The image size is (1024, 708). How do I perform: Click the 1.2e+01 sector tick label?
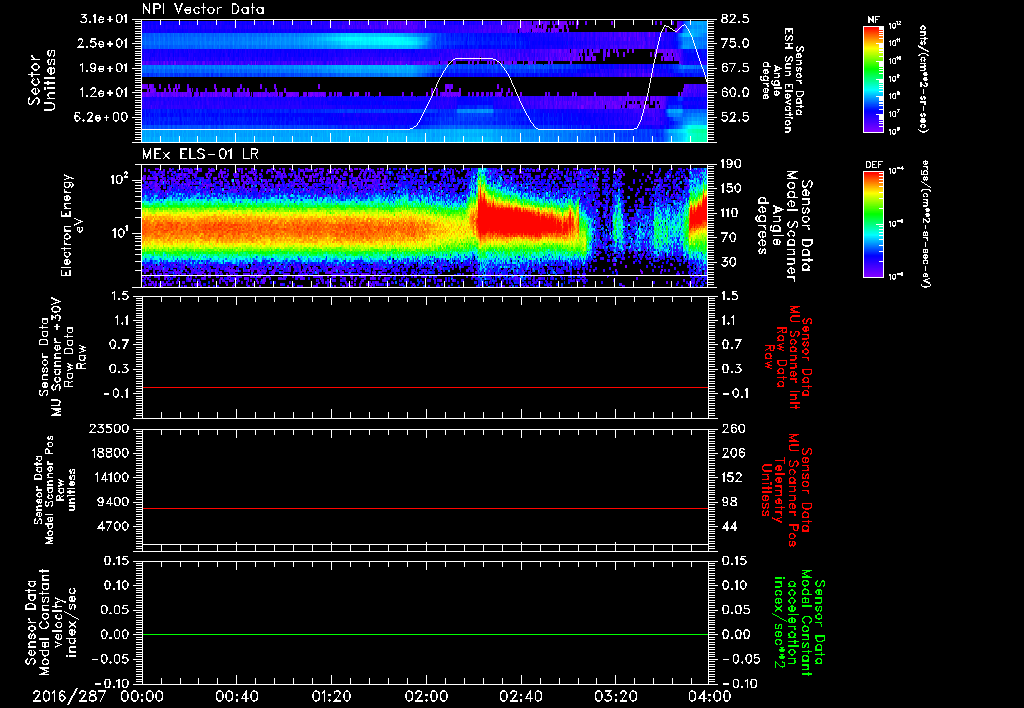[104, 93]
